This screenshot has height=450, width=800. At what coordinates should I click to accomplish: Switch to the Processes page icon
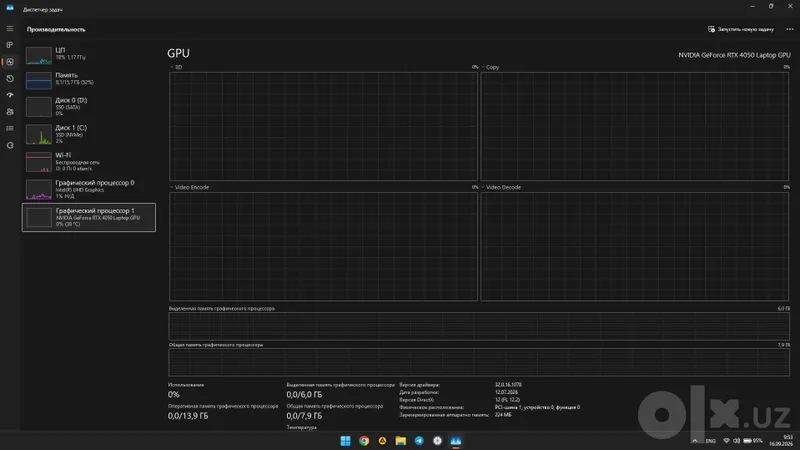coord(10,45)
